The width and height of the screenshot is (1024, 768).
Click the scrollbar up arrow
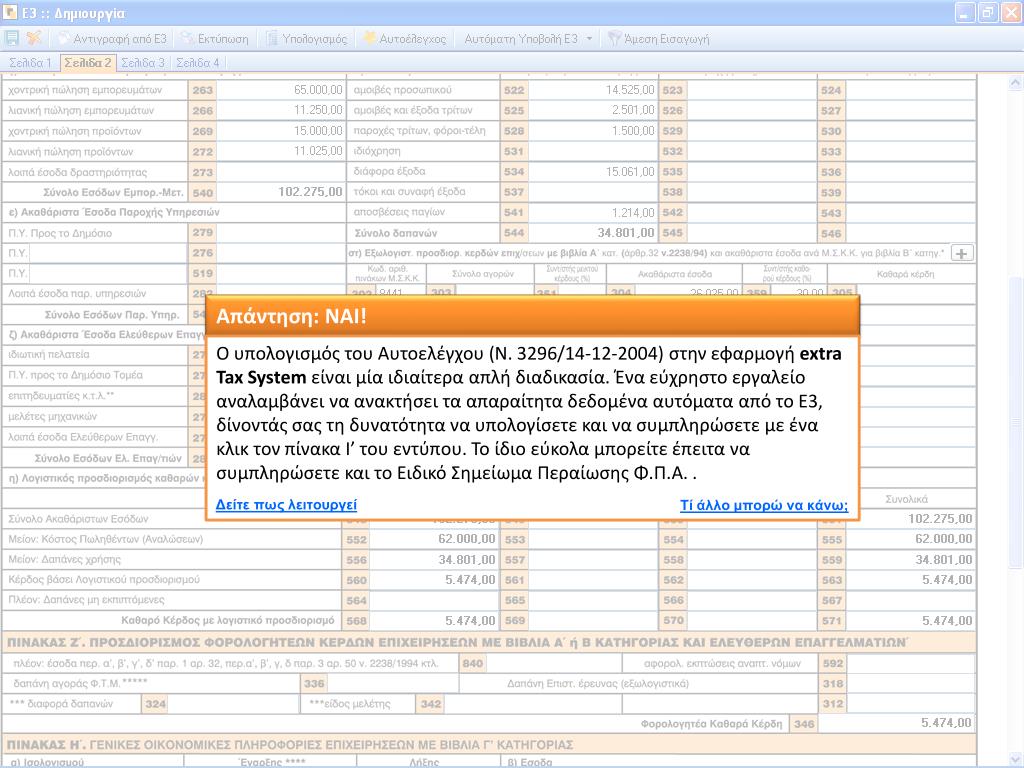point(1015,82)
